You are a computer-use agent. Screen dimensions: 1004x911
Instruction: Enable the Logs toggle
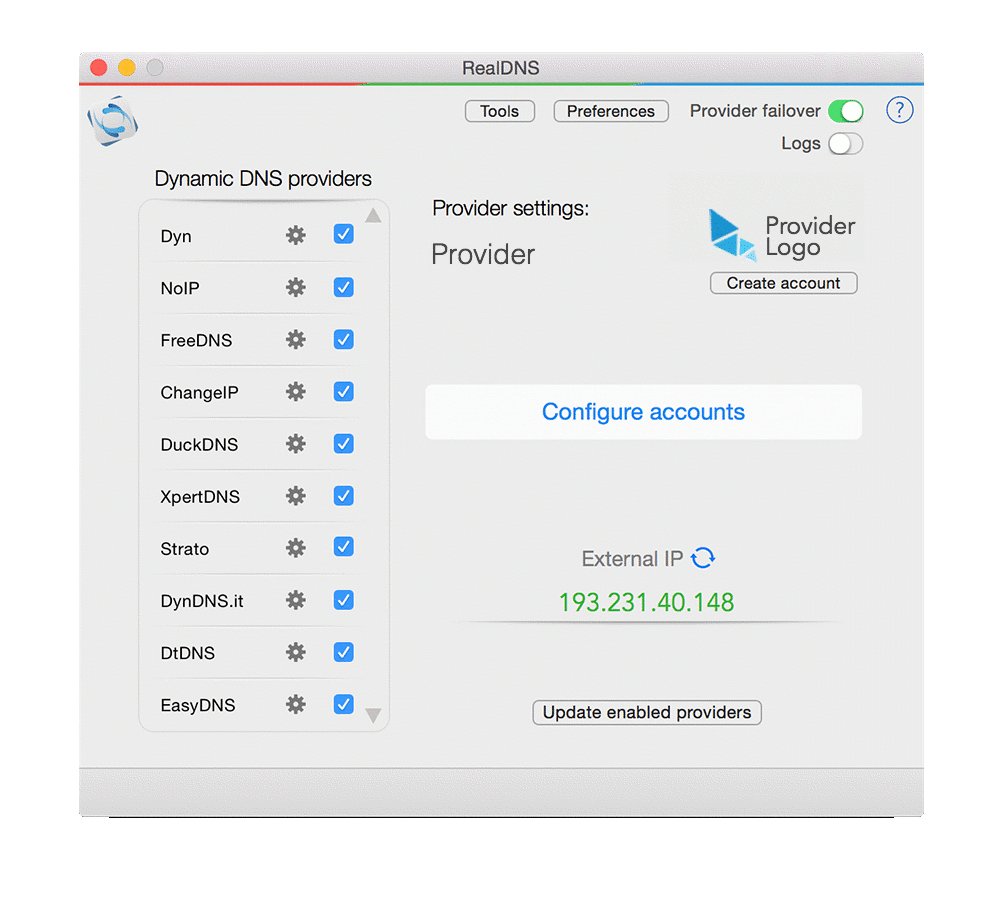point(845,143)
